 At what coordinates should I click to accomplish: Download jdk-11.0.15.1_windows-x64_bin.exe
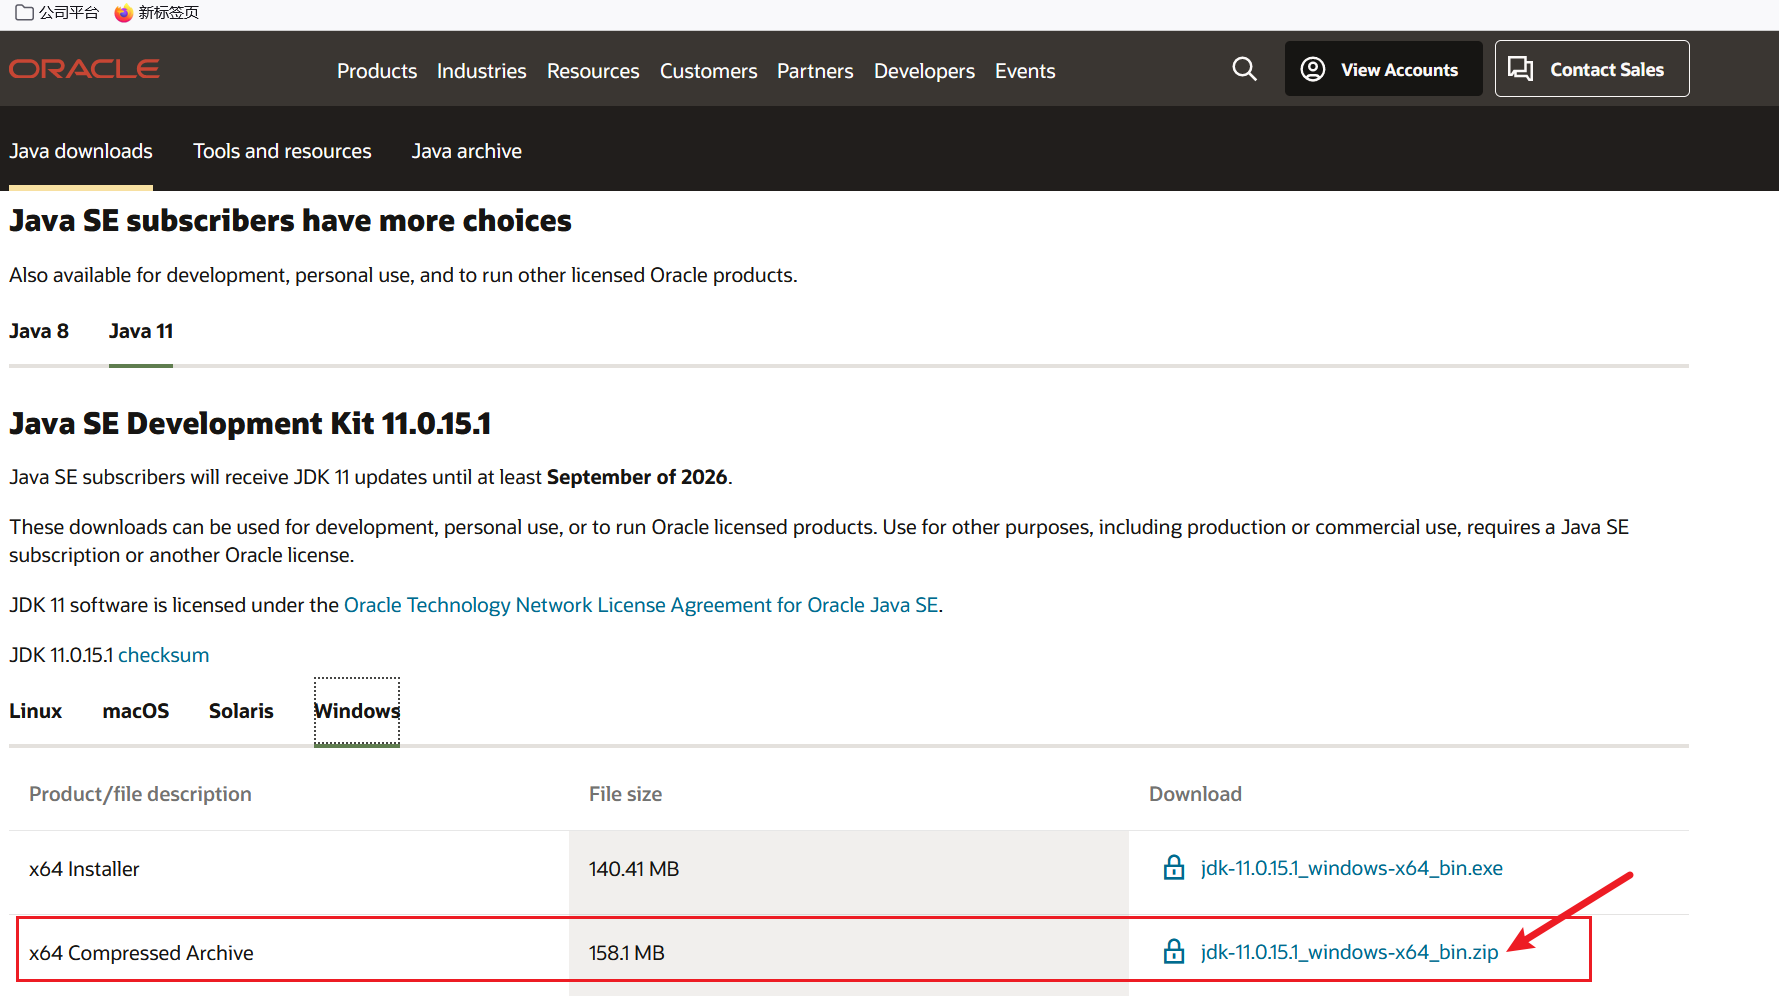(1351, 868)
